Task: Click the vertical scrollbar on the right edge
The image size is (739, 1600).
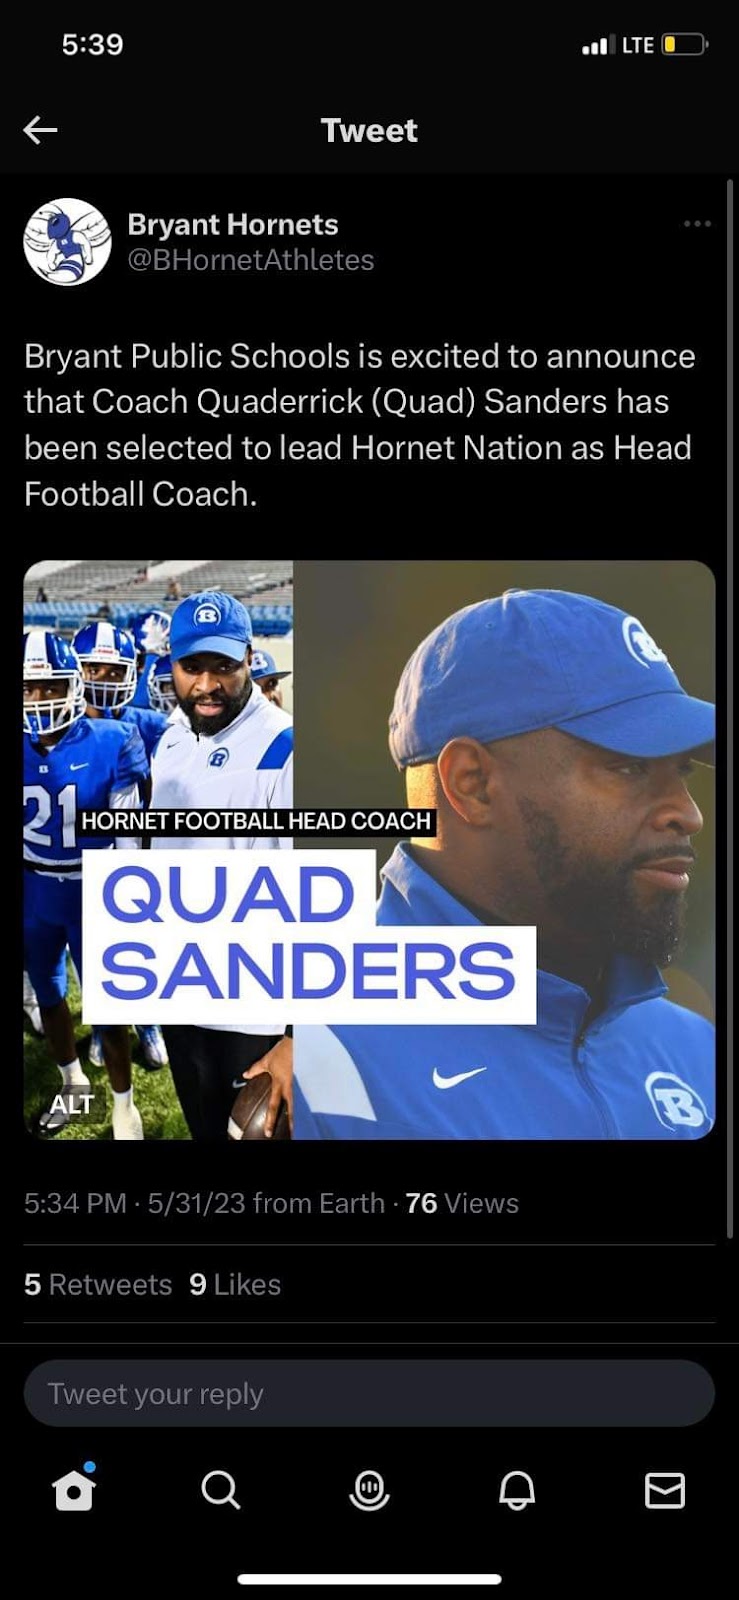Action: tap(730, 710)
